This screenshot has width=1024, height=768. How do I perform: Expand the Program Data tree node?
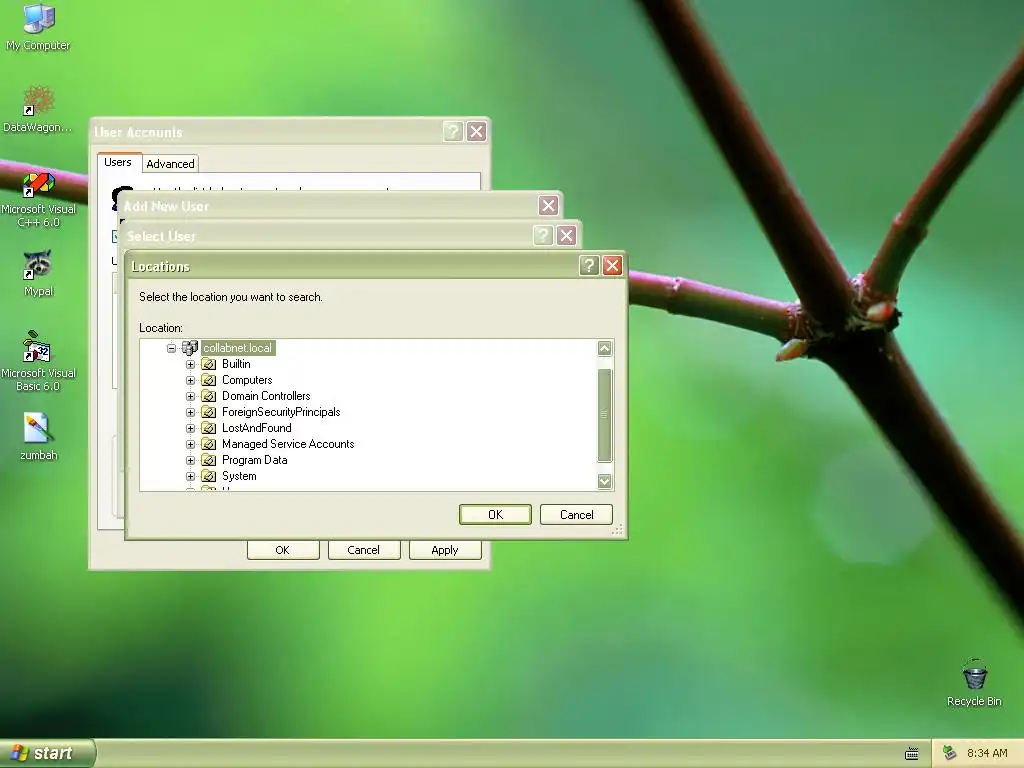pyautogui.click(x=190, y=460)
